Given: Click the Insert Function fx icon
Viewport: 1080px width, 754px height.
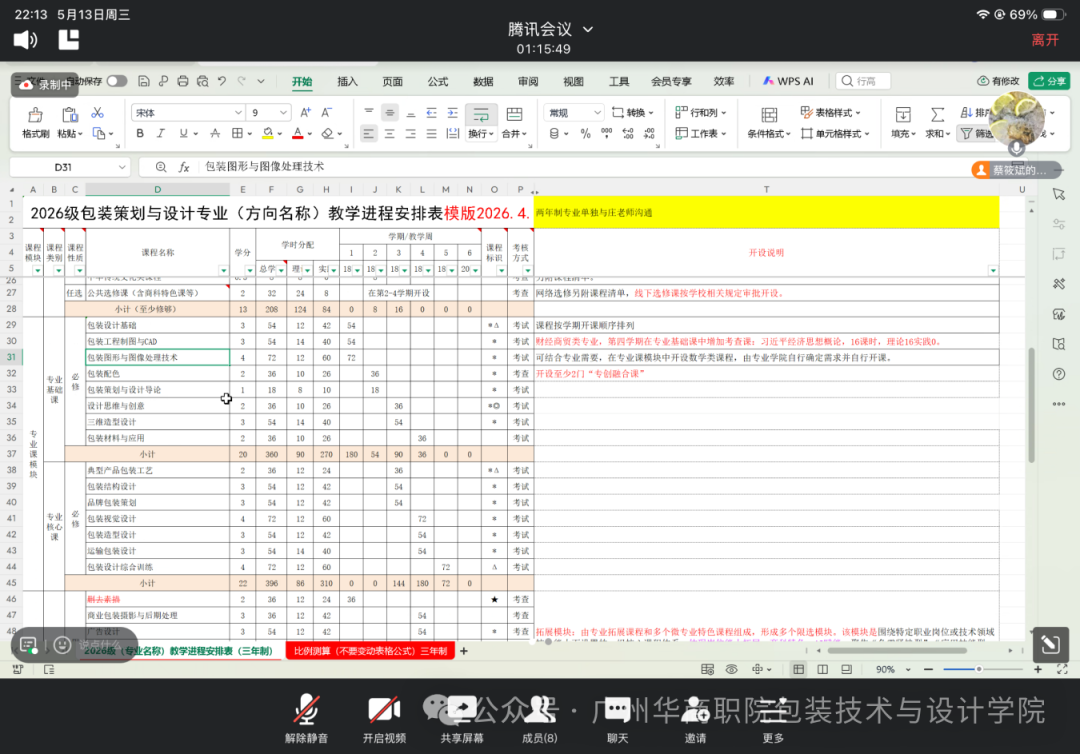Looking at the screenshot, I should (x=184, y=167).
